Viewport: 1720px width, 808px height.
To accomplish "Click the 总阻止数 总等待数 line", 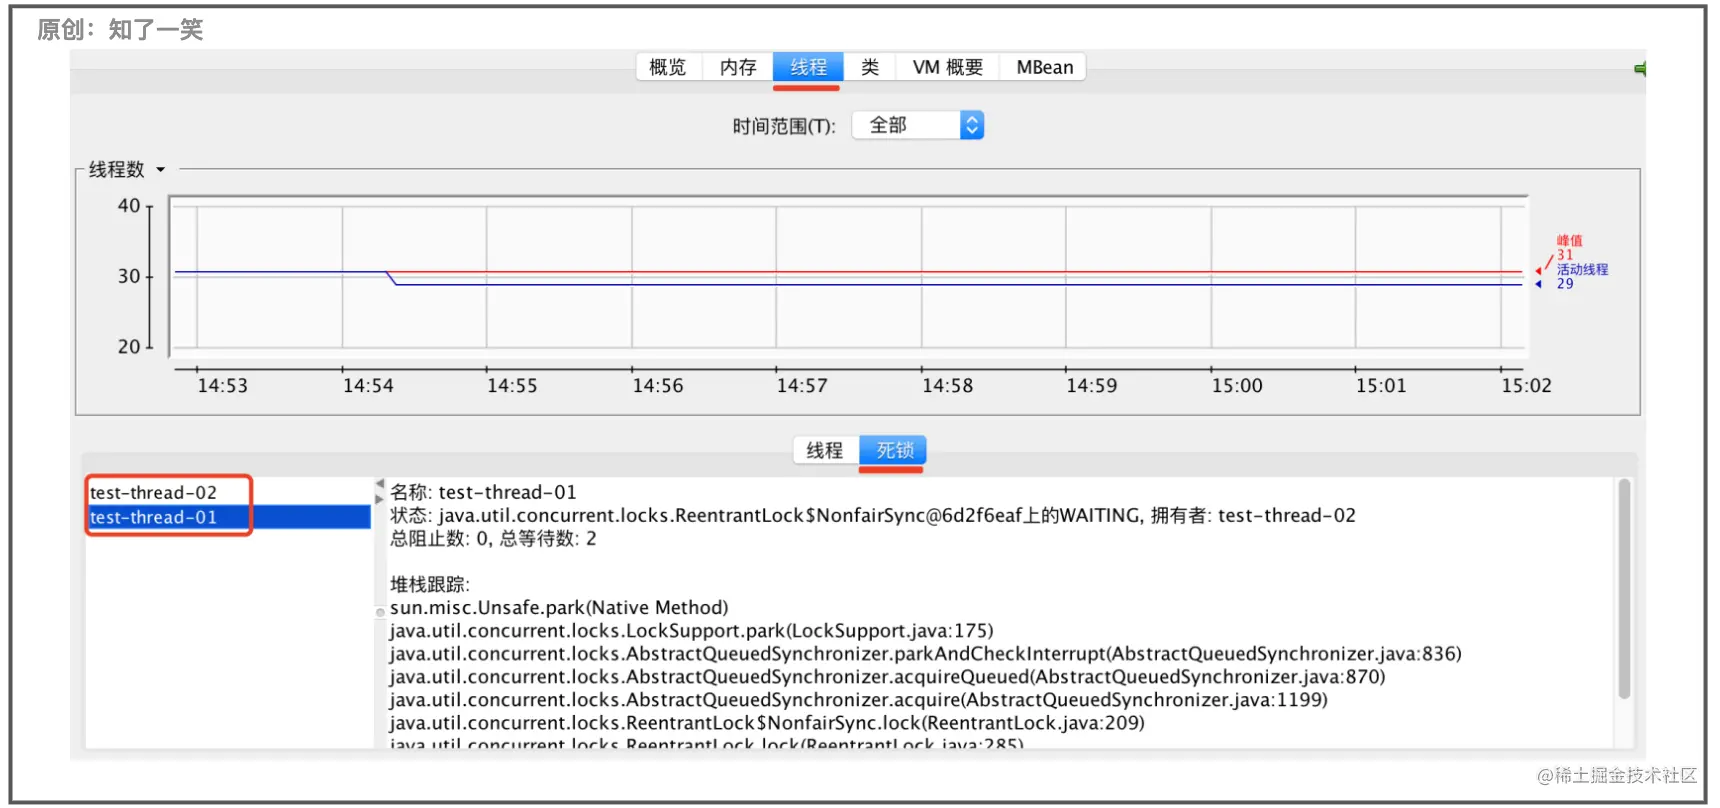I will [x=493, y=538].
